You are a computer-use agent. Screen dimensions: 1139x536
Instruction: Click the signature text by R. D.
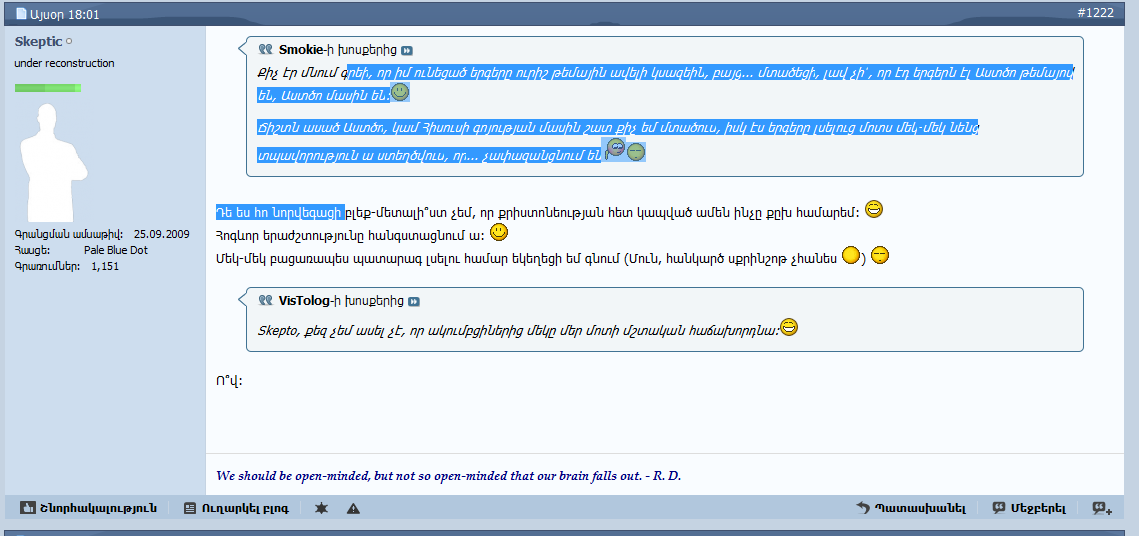tap(449, 476)
